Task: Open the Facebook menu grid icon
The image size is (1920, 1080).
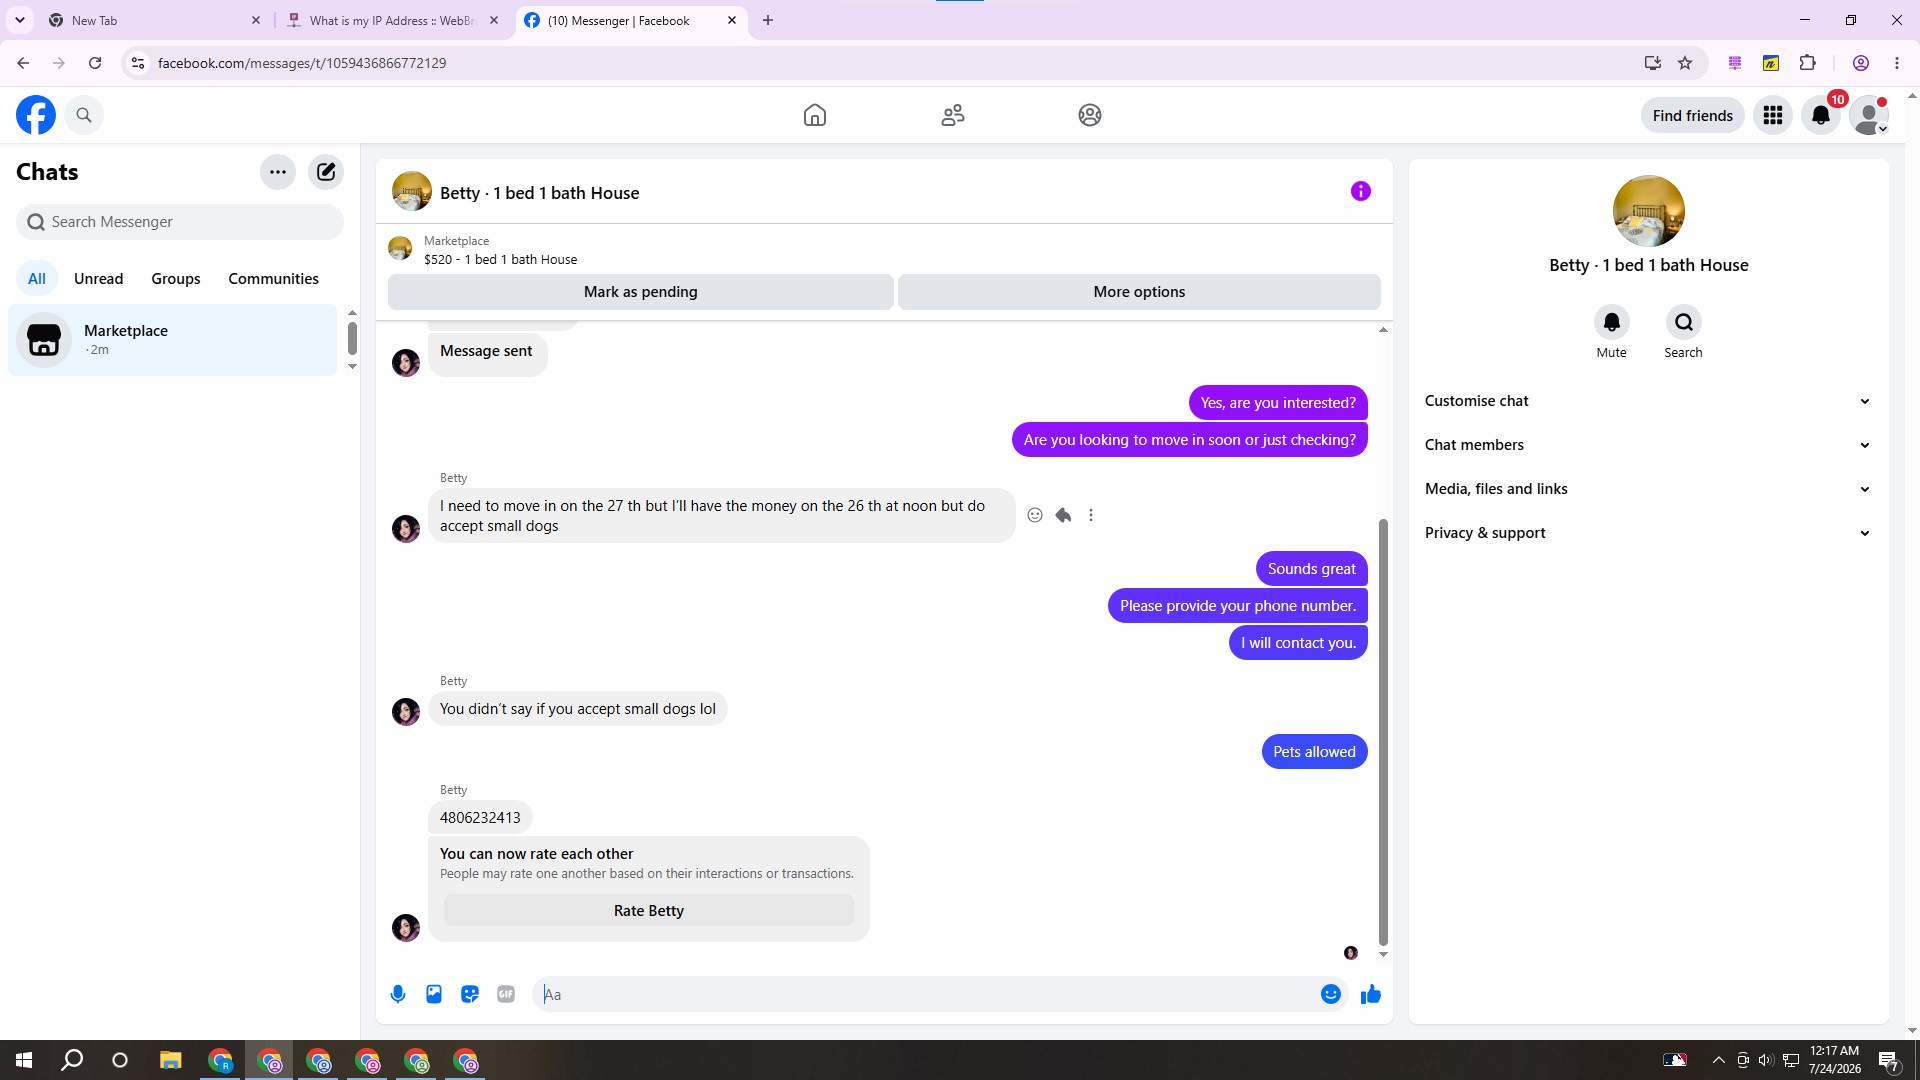Action: point(1773,115)
